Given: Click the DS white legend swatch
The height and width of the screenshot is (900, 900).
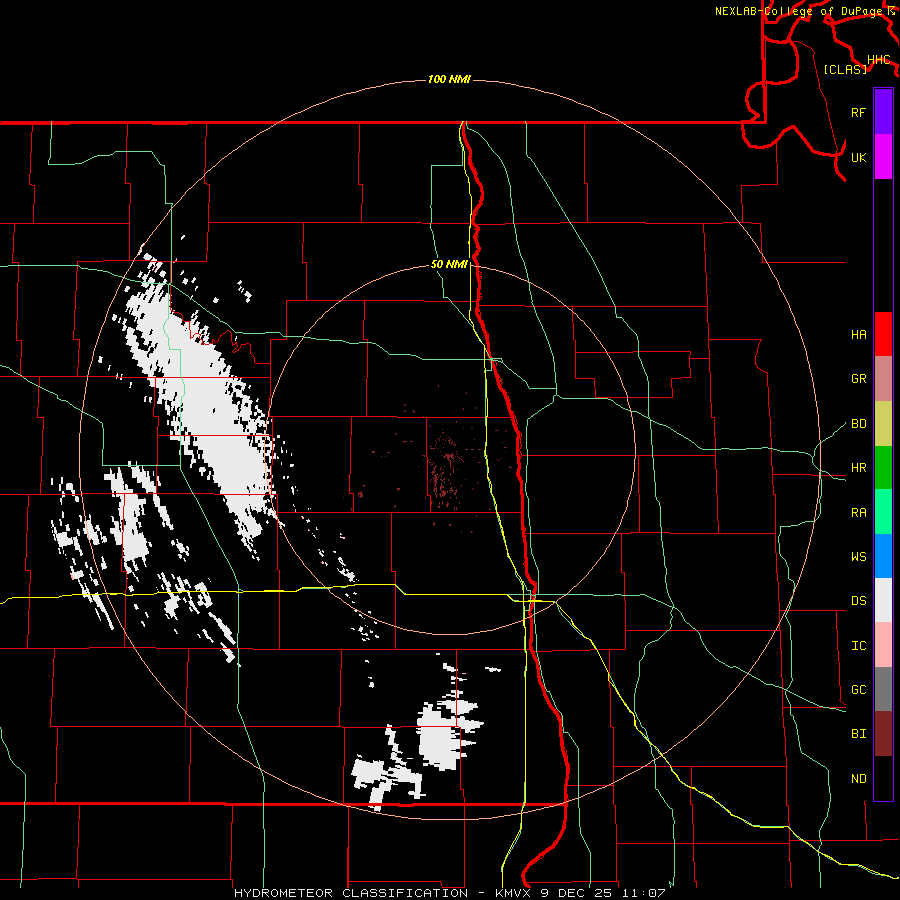Looking at the screenshot, I should [883, 600].
